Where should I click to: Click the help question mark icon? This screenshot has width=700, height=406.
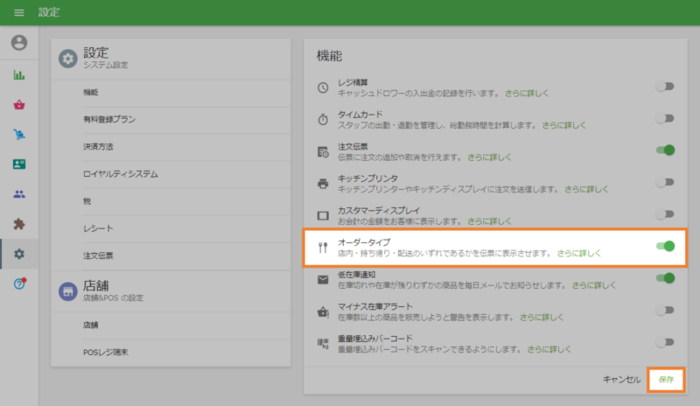tap(19, 285)
